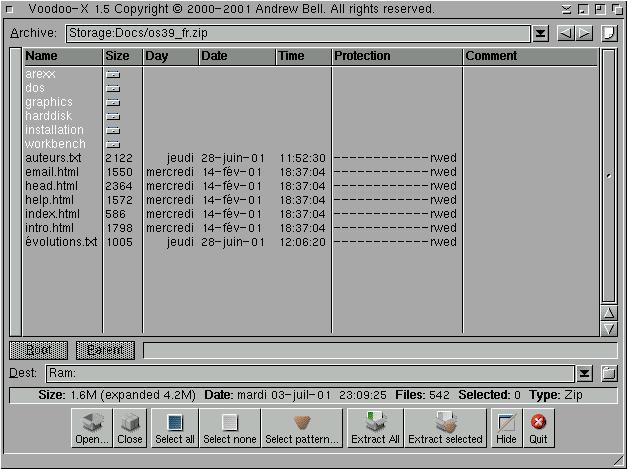The image size is (627, 469).
Task: Click the scroll down arrow
Action: [x=609, y=329]
